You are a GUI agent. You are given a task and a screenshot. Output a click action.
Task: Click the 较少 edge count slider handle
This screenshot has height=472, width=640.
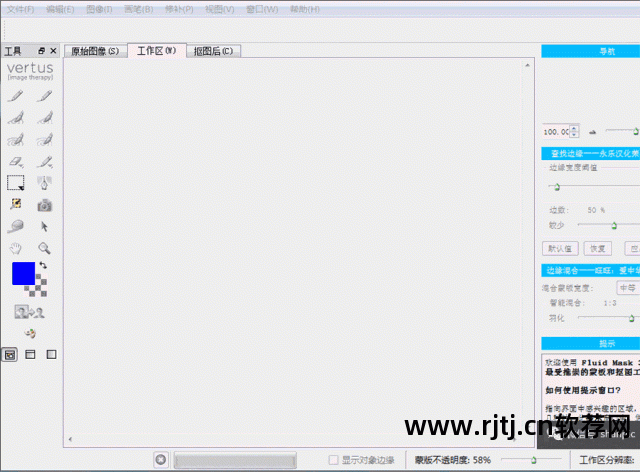pyautogui.click(x=614, y=225)
